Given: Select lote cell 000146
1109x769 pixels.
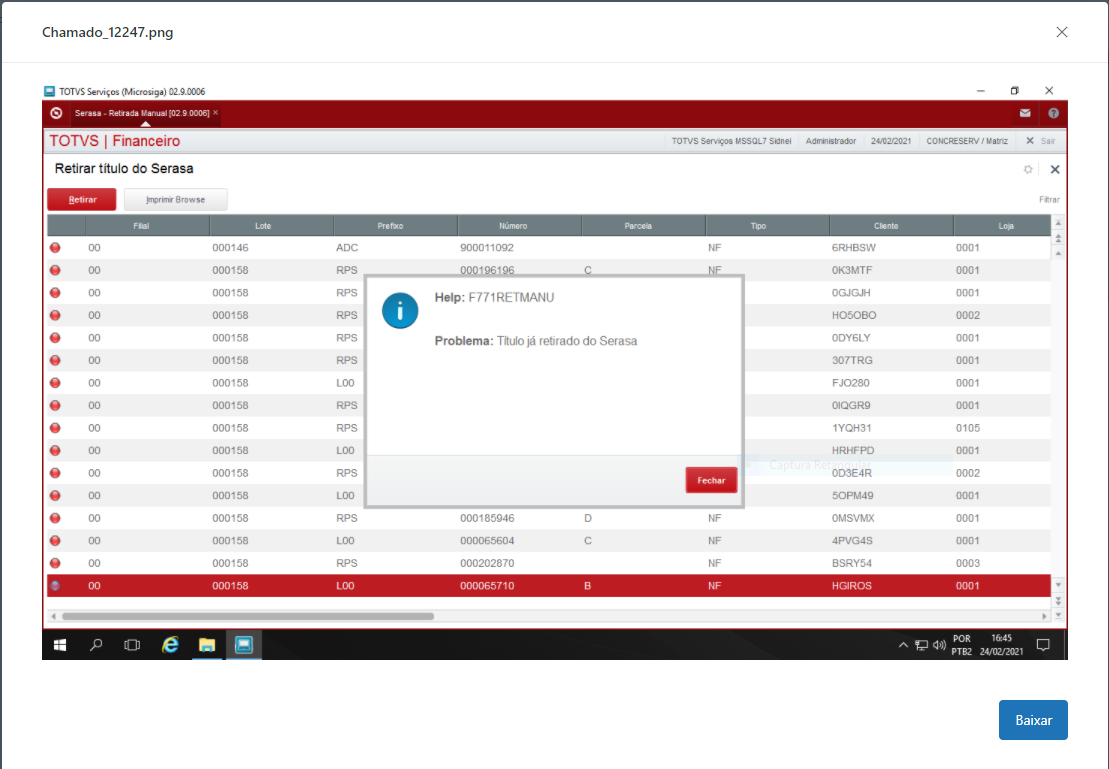Looking at the screenshot, I should (230, 248).
